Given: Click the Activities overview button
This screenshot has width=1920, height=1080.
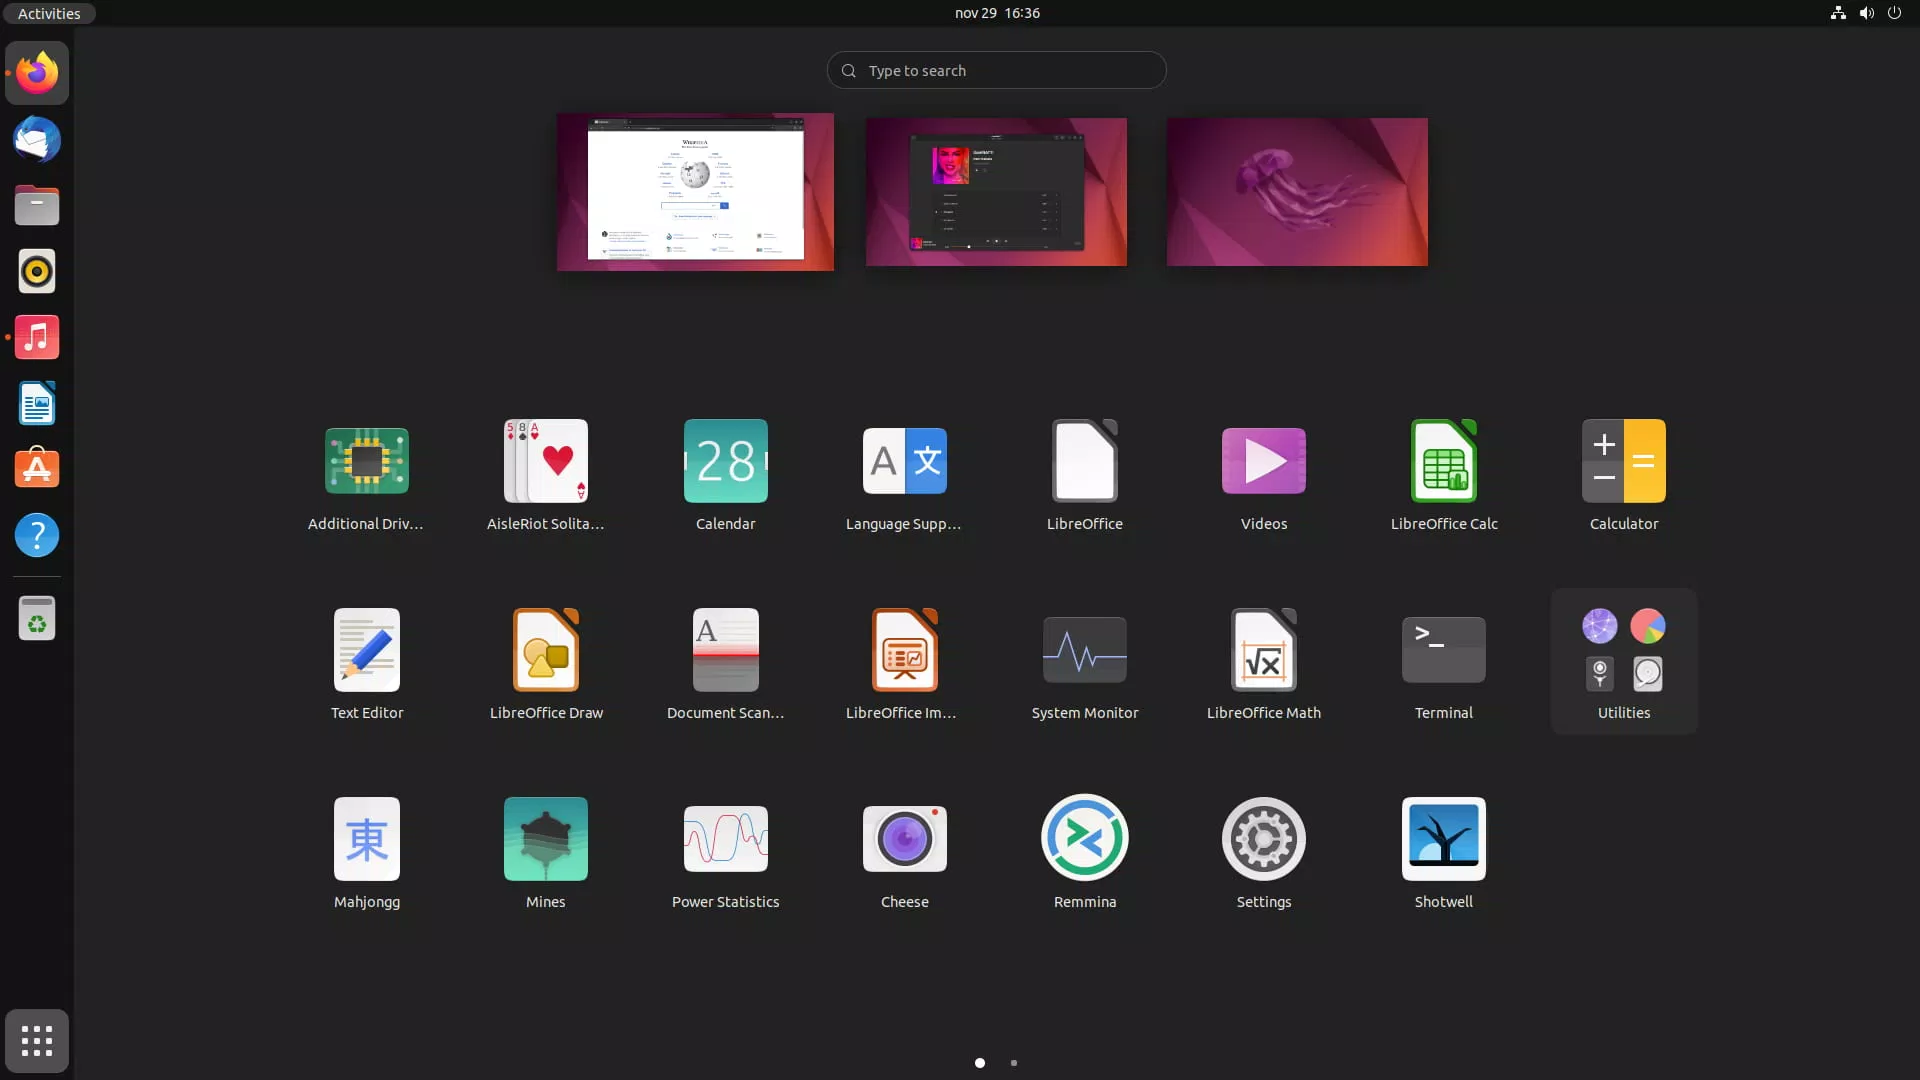Looking at the screenshot, I should (x=49, y=11).
